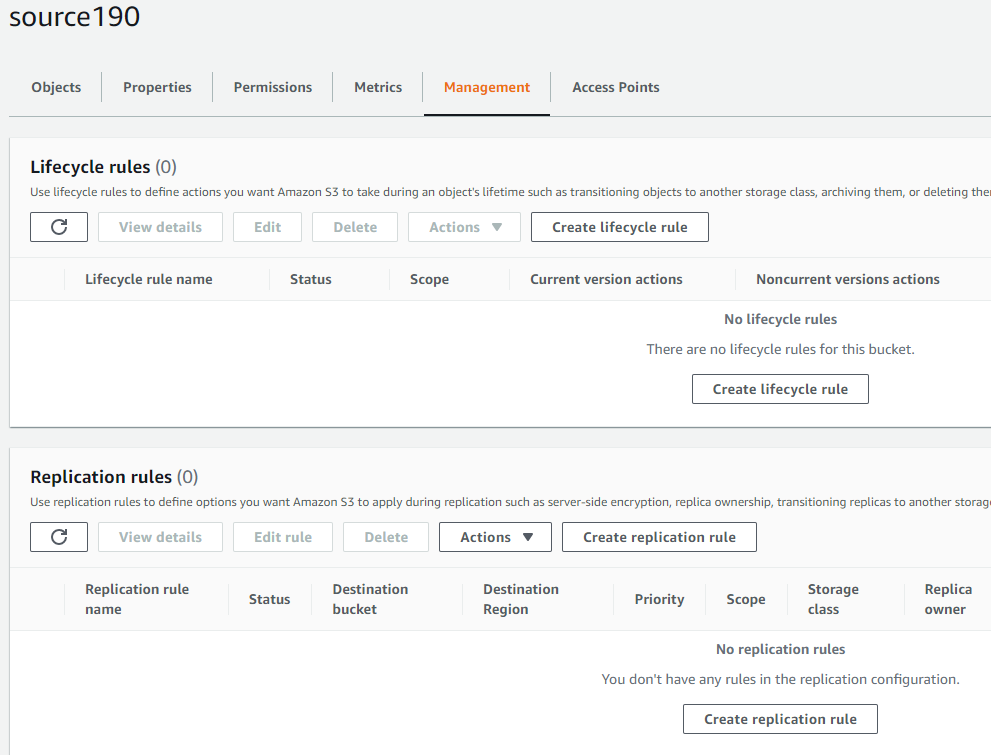
Task: Click the Scope column in Lifecycle table
Action: 429,279
